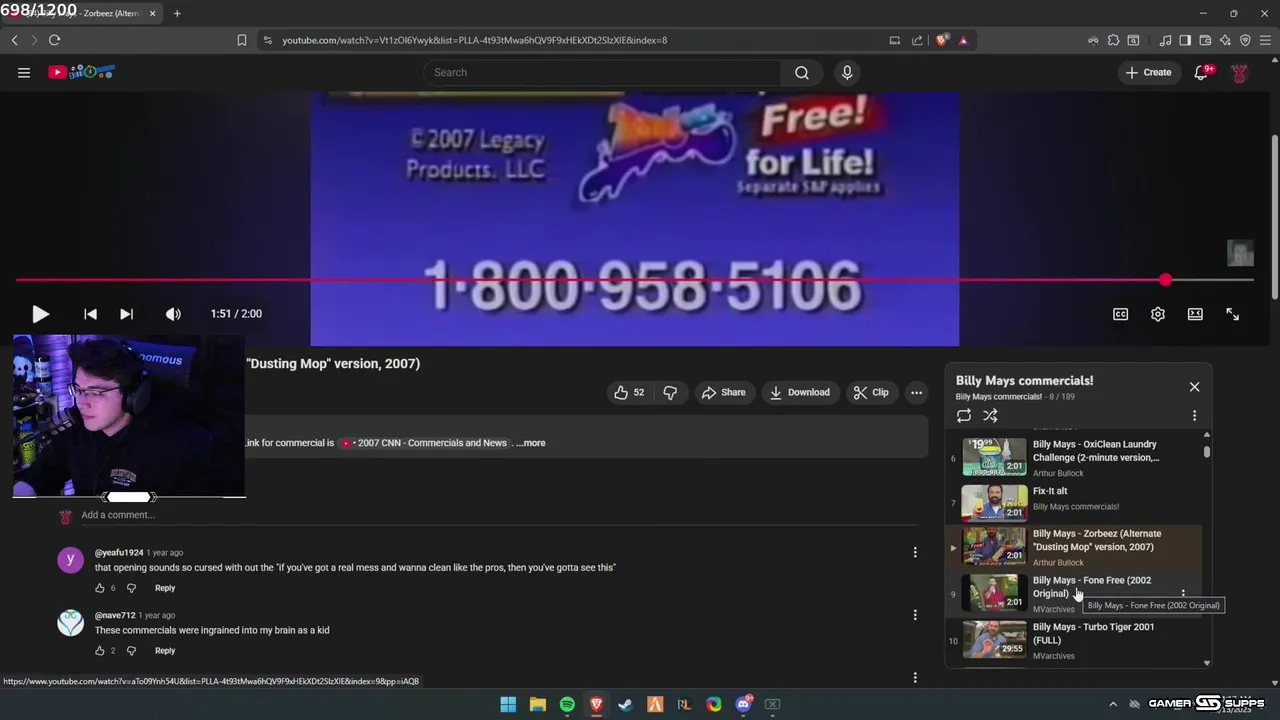1280x720 pixels.
Task: Play OxiClean Laundry Challenge video
Action: [x=1075, y=457]
